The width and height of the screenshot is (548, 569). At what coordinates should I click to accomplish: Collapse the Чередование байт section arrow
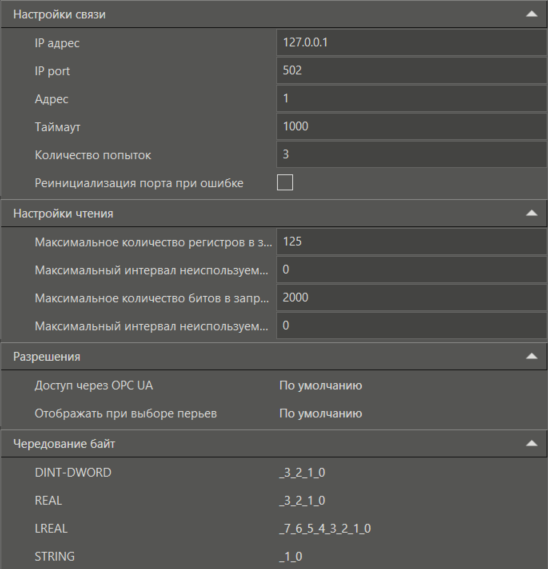click(x=531, y=443)
